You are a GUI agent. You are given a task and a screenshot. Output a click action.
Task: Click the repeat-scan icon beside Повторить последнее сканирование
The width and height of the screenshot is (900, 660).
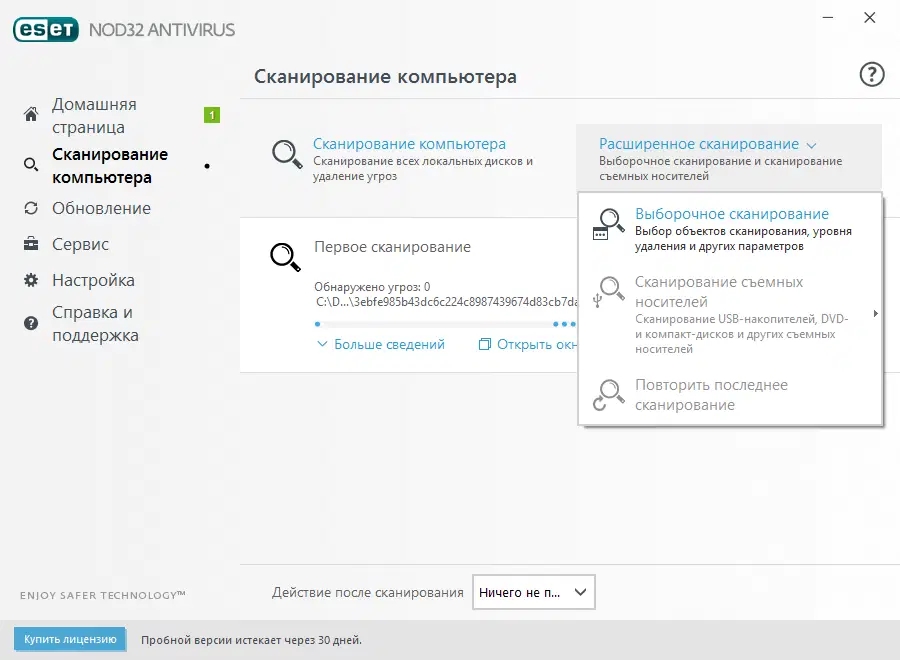608,393
